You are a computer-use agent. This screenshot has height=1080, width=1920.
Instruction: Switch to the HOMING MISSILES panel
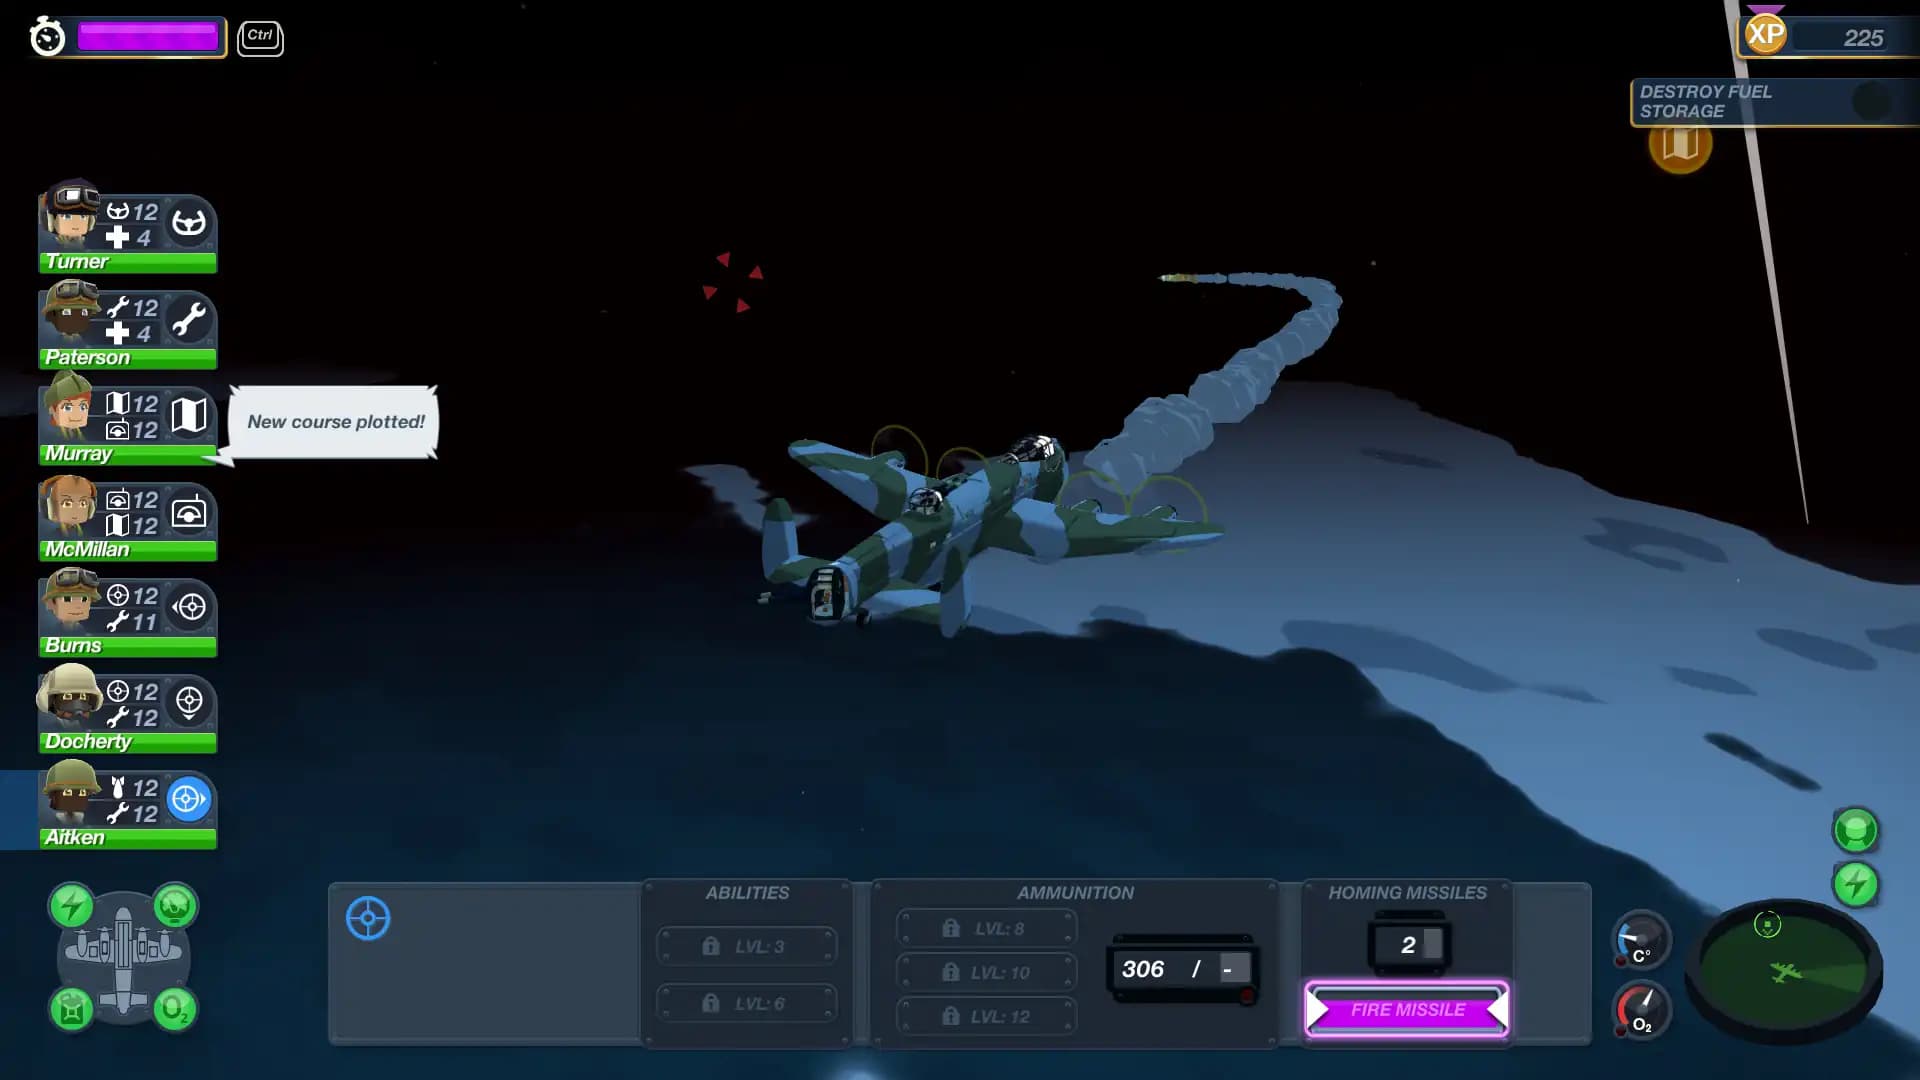[x=1406, y=892]
